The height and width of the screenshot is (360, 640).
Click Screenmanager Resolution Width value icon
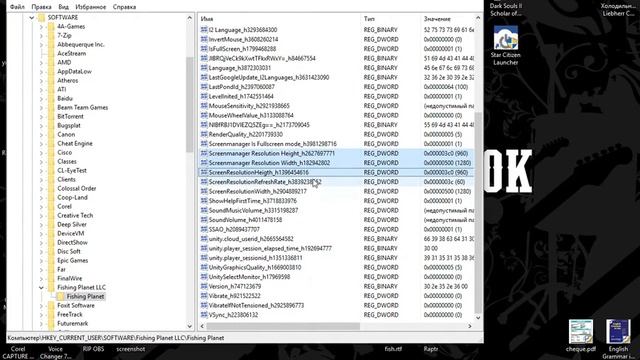point(204,163)
